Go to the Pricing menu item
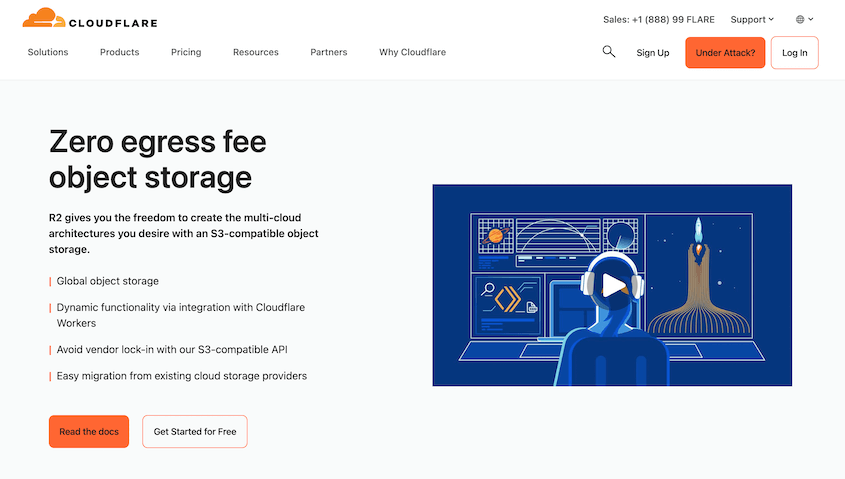Image resolution: width=845 pixels, height=479 pixels. tap(186, 52)
